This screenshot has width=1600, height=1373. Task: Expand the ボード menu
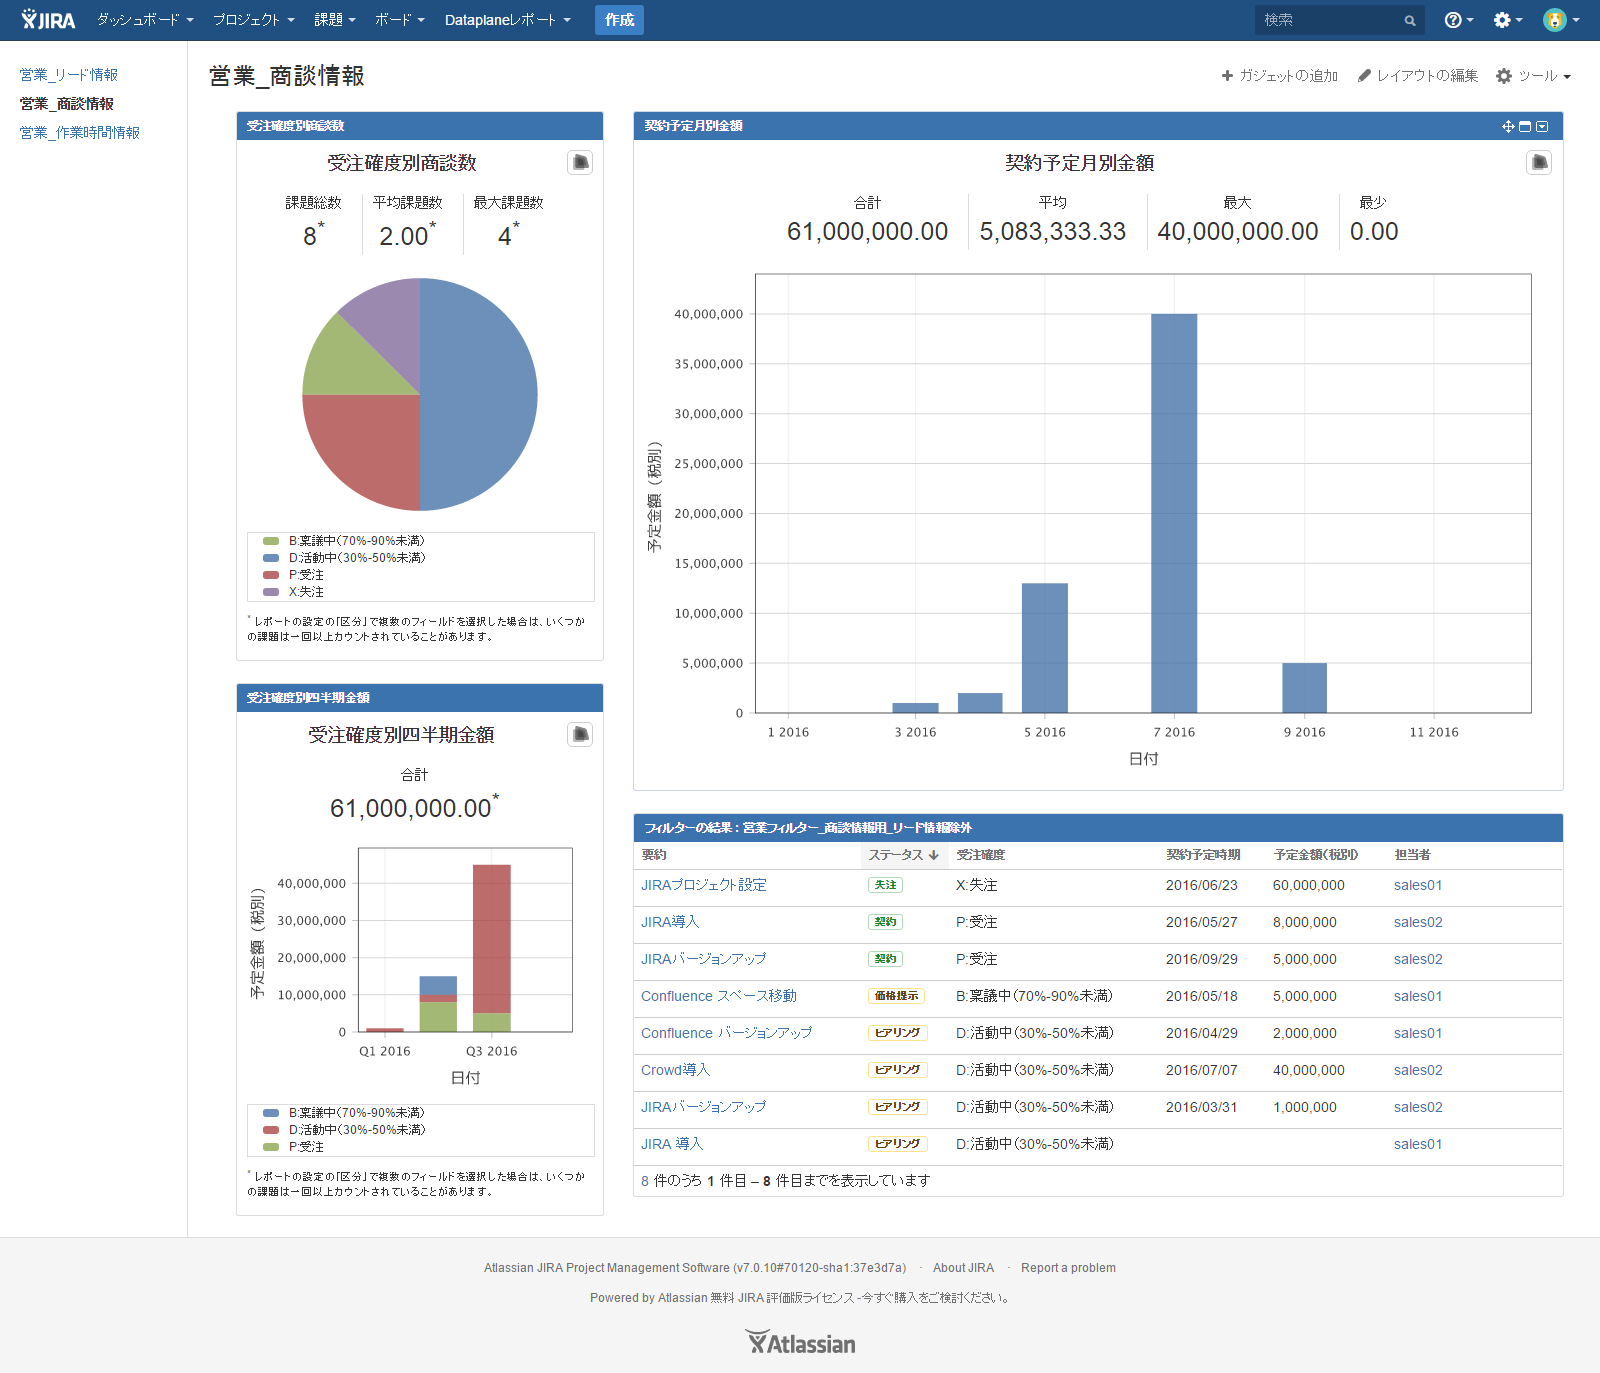tap(399, 20)
